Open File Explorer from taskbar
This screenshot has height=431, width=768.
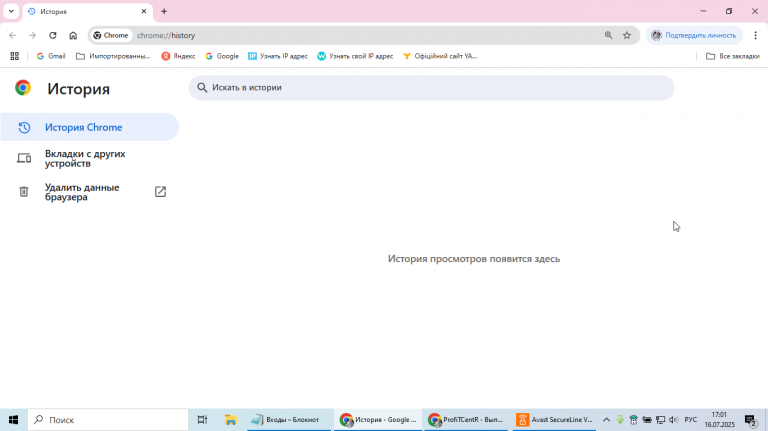[230, 420]
